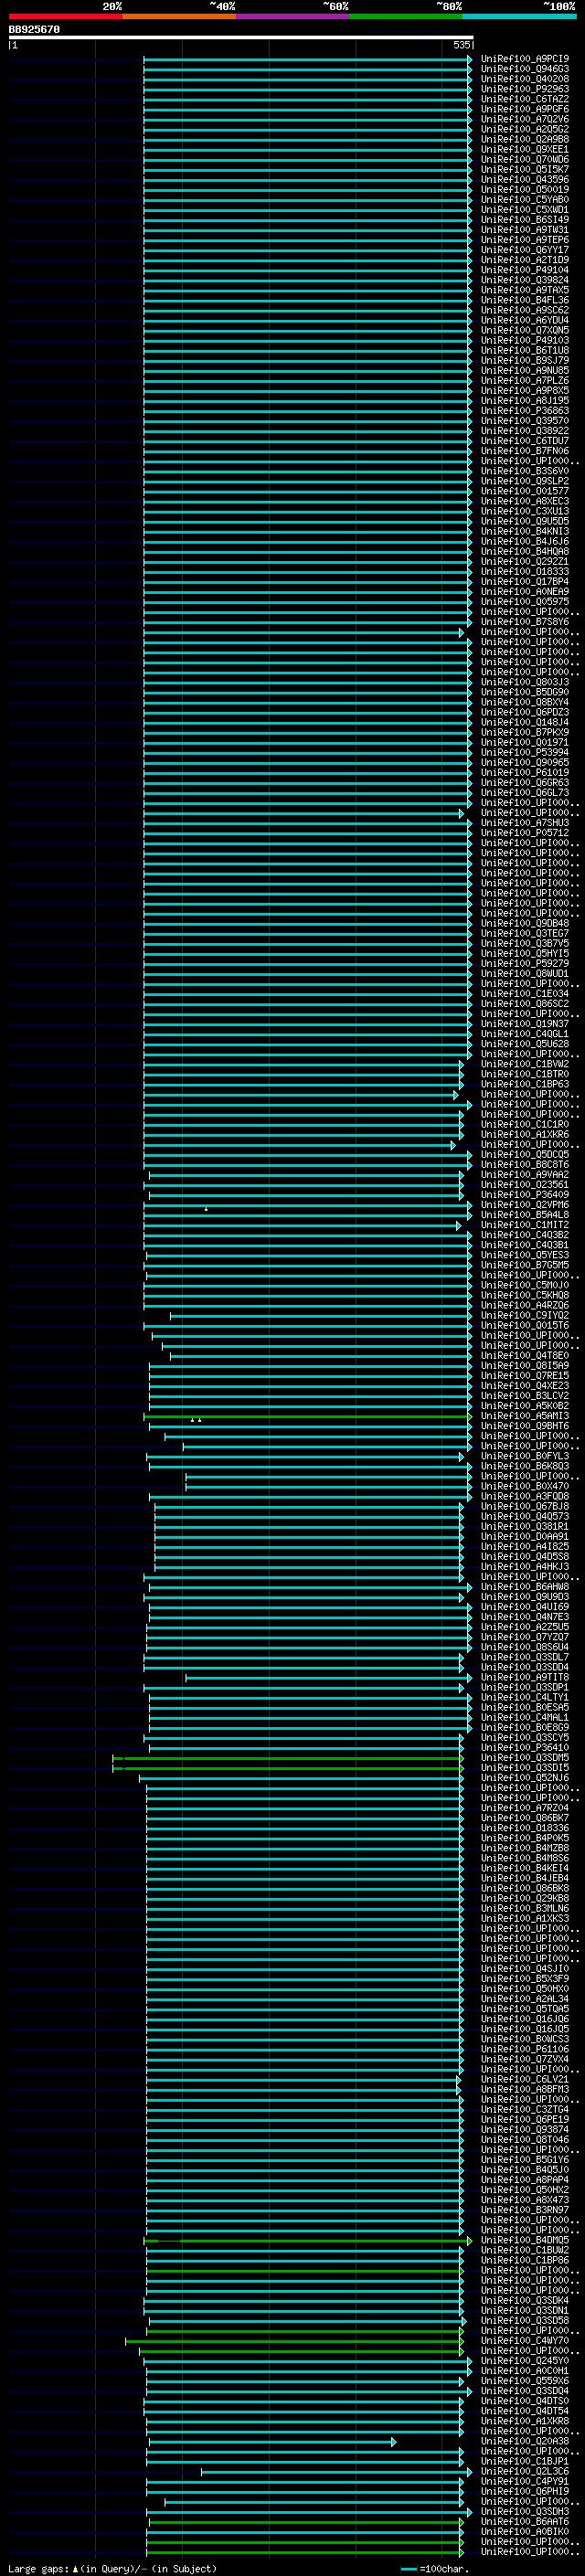Select the UniRef100_Q39824 entry

pyautogui.click(x=525, y=280)
